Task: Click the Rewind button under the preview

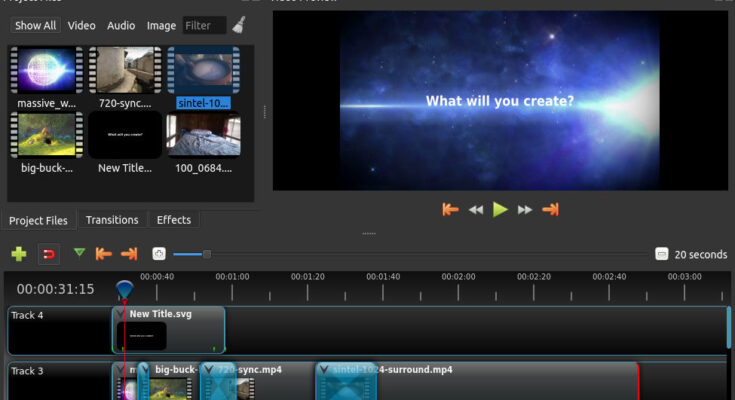Action: point(476,210)
